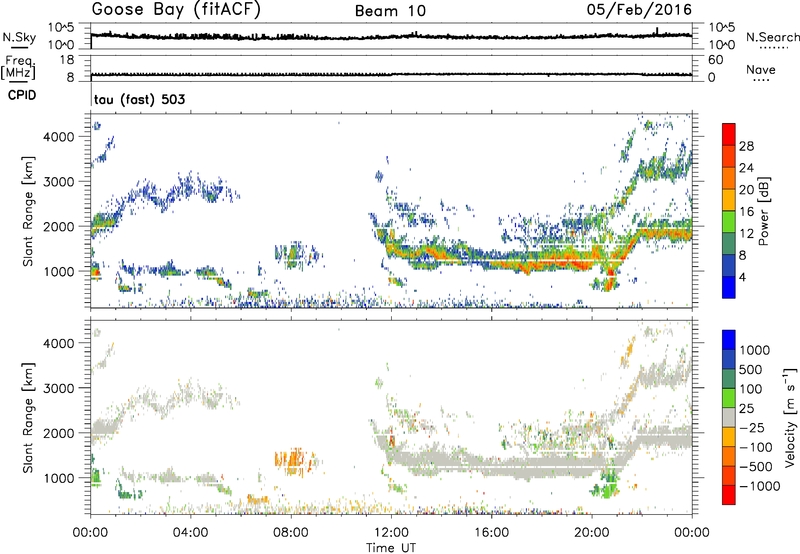Click the "60" tick on the Nave axis
Image resolution: width=800 pixels, height=554 pixels.
pyautogui.click(x=715, y=60)
